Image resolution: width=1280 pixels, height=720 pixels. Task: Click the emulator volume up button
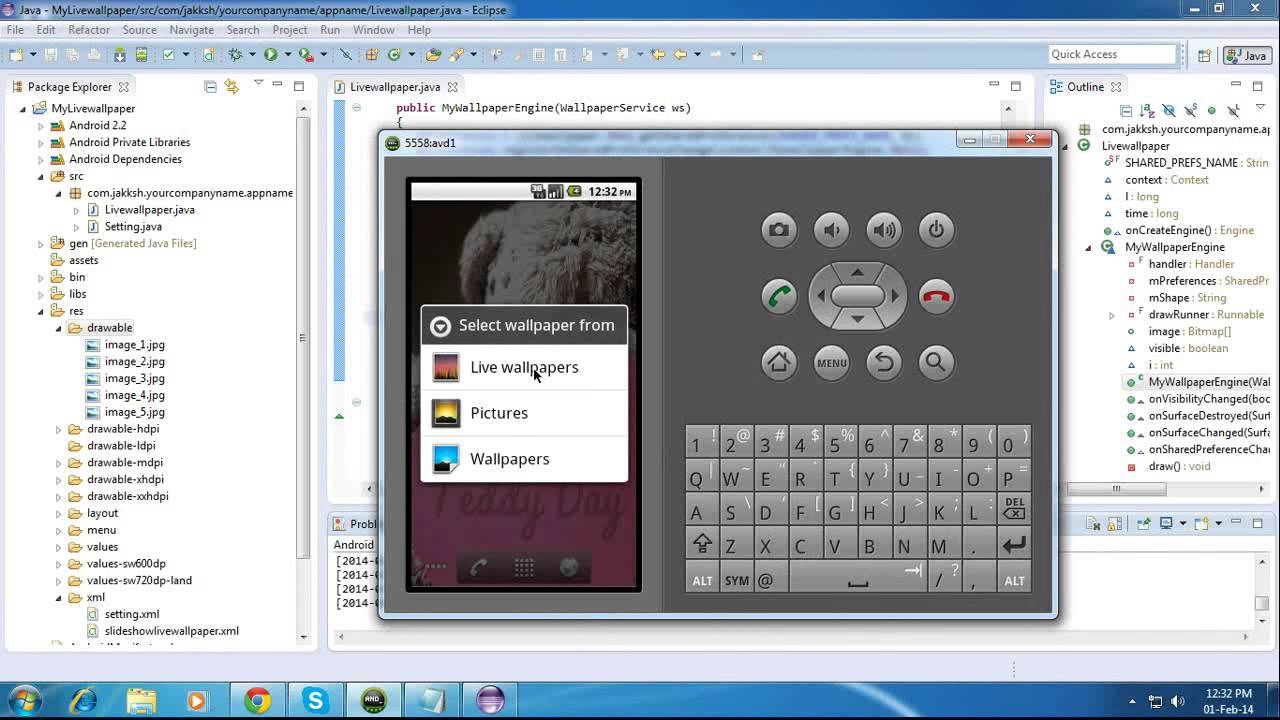coord(884,230)
